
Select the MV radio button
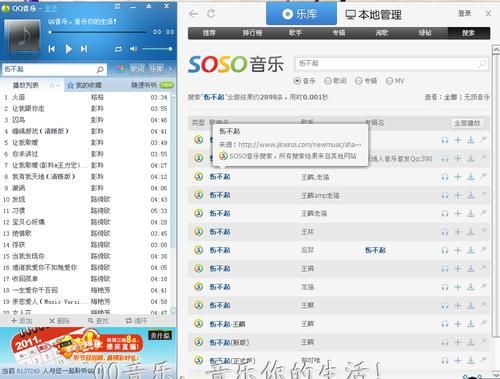click(x=389, y=81)
